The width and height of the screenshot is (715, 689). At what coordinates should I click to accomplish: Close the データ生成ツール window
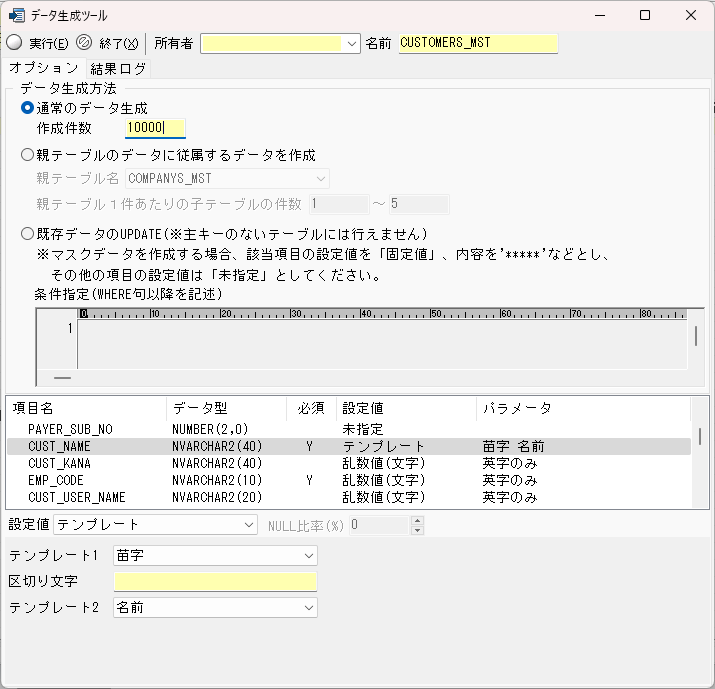[x=690, y=16]
